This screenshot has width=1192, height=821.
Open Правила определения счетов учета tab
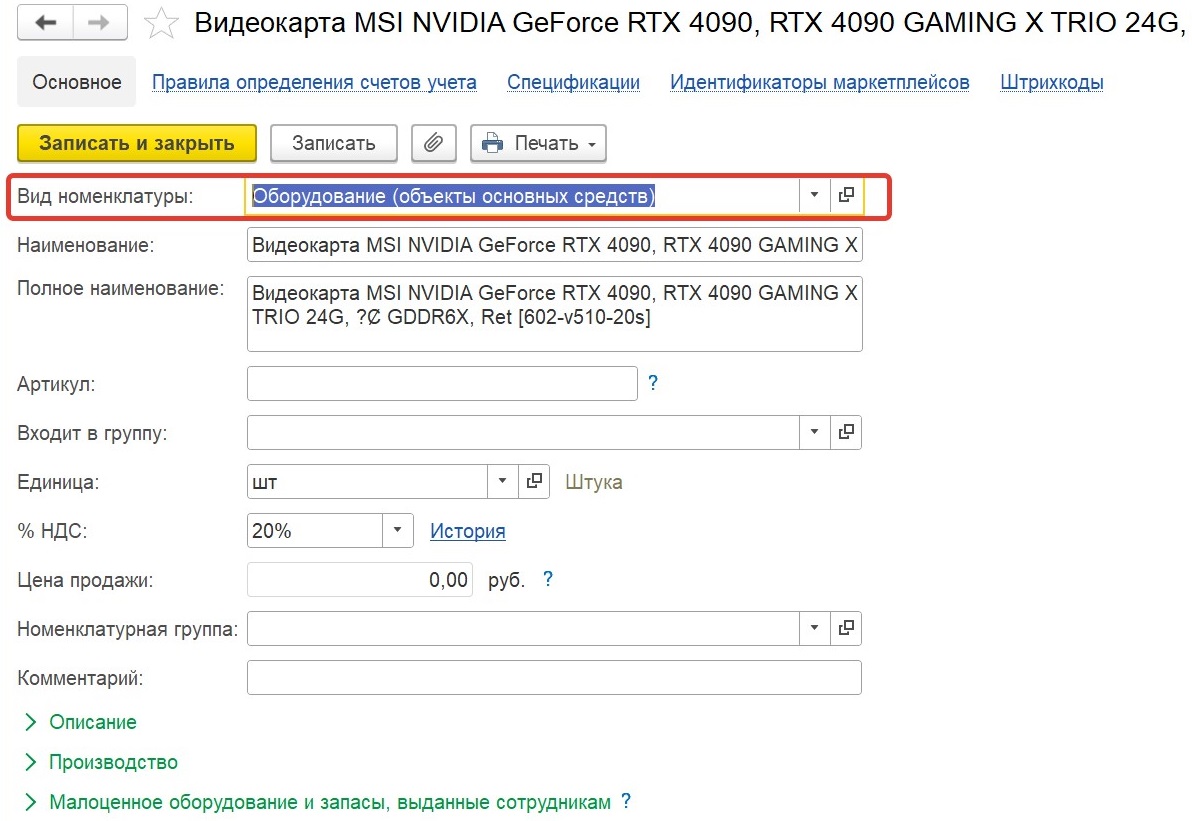pyautogui.click(x=314, y=82)
